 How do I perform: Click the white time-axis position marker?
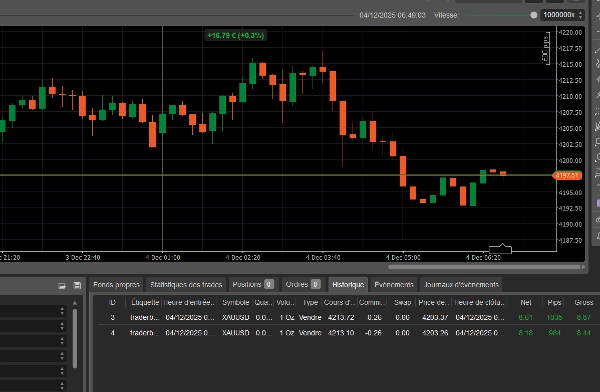click(x=501, y=249)
